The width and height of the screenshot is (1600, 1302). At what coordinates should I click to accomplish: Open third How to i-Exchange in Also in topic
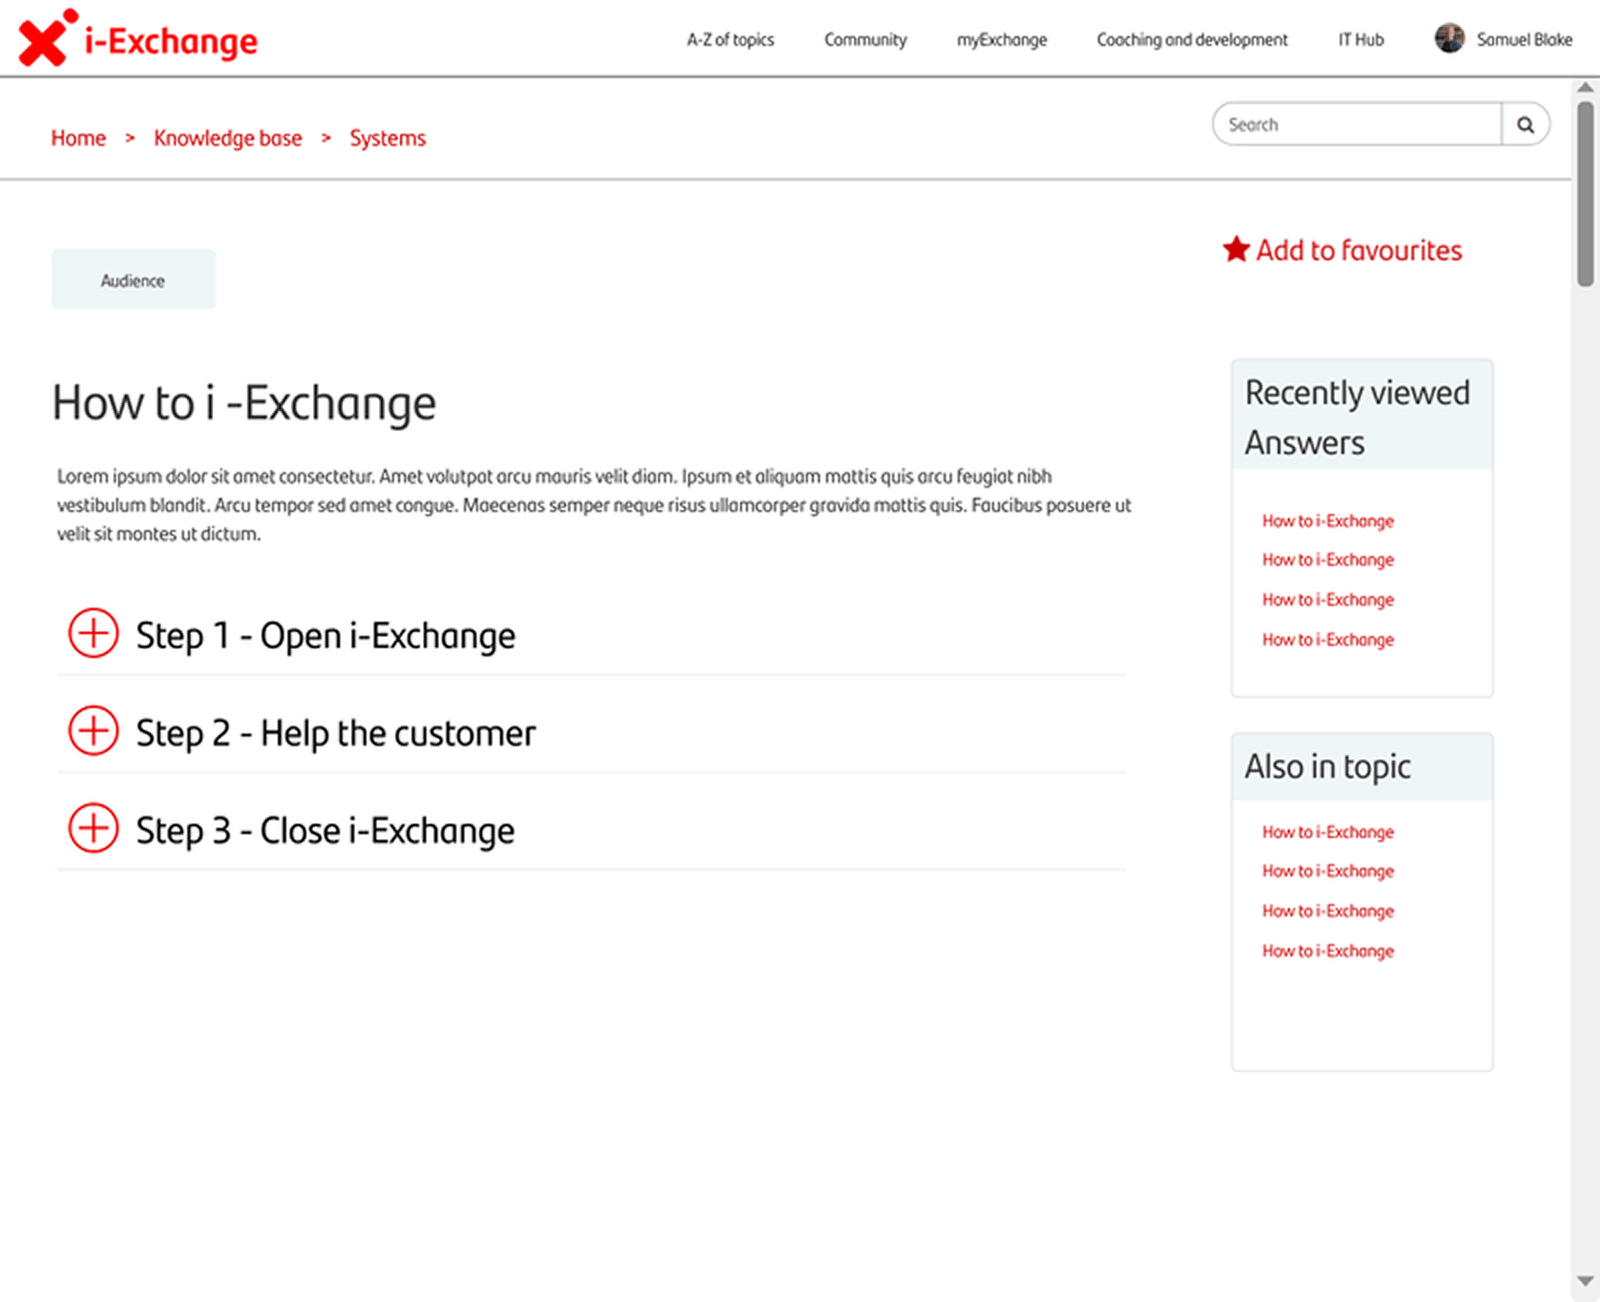[x=1328, y=911]
